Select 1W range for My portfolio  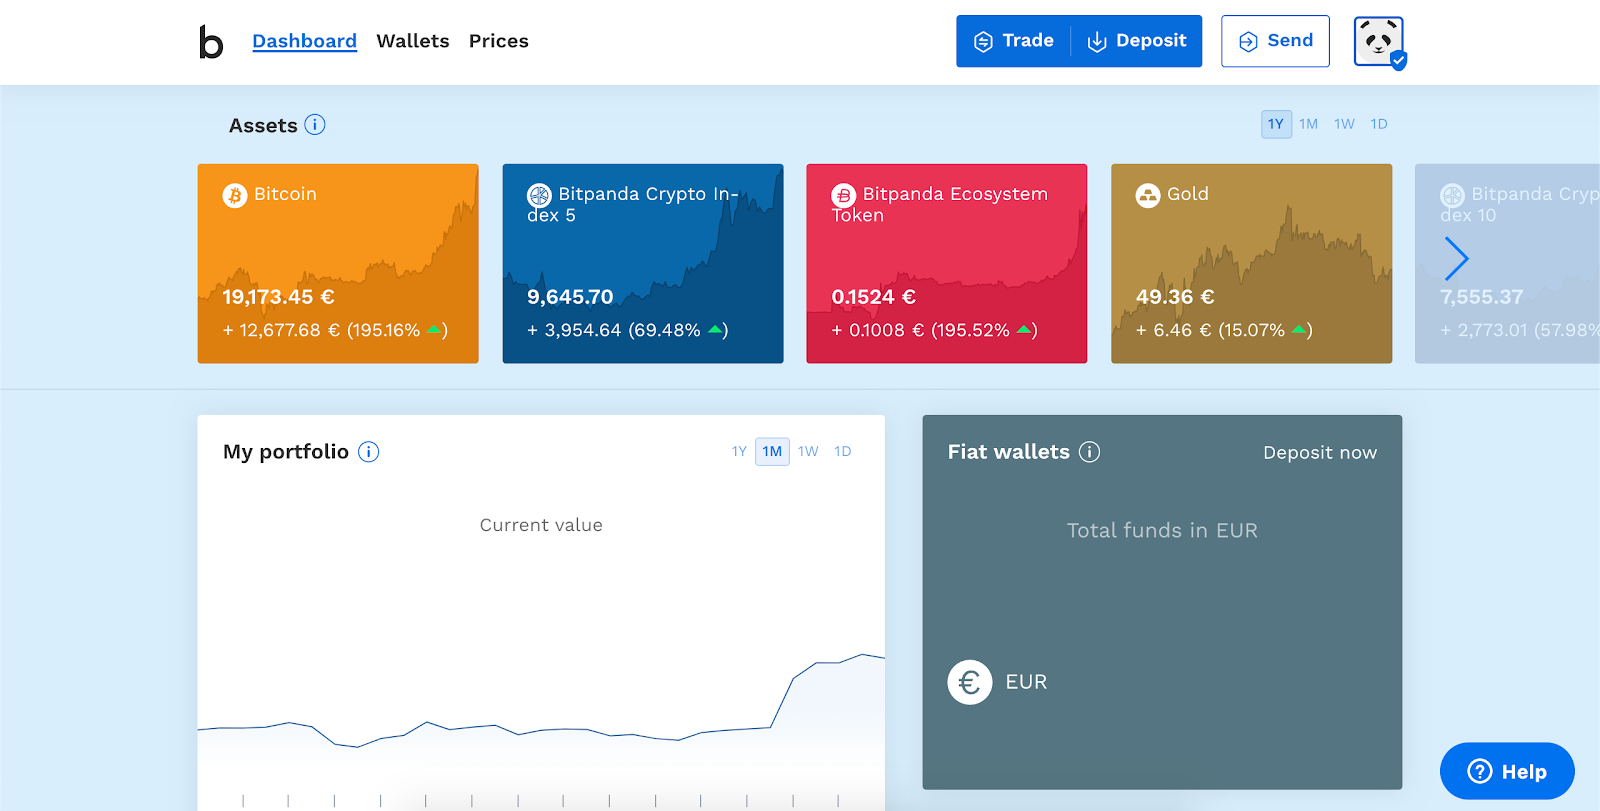pos(808,451)
